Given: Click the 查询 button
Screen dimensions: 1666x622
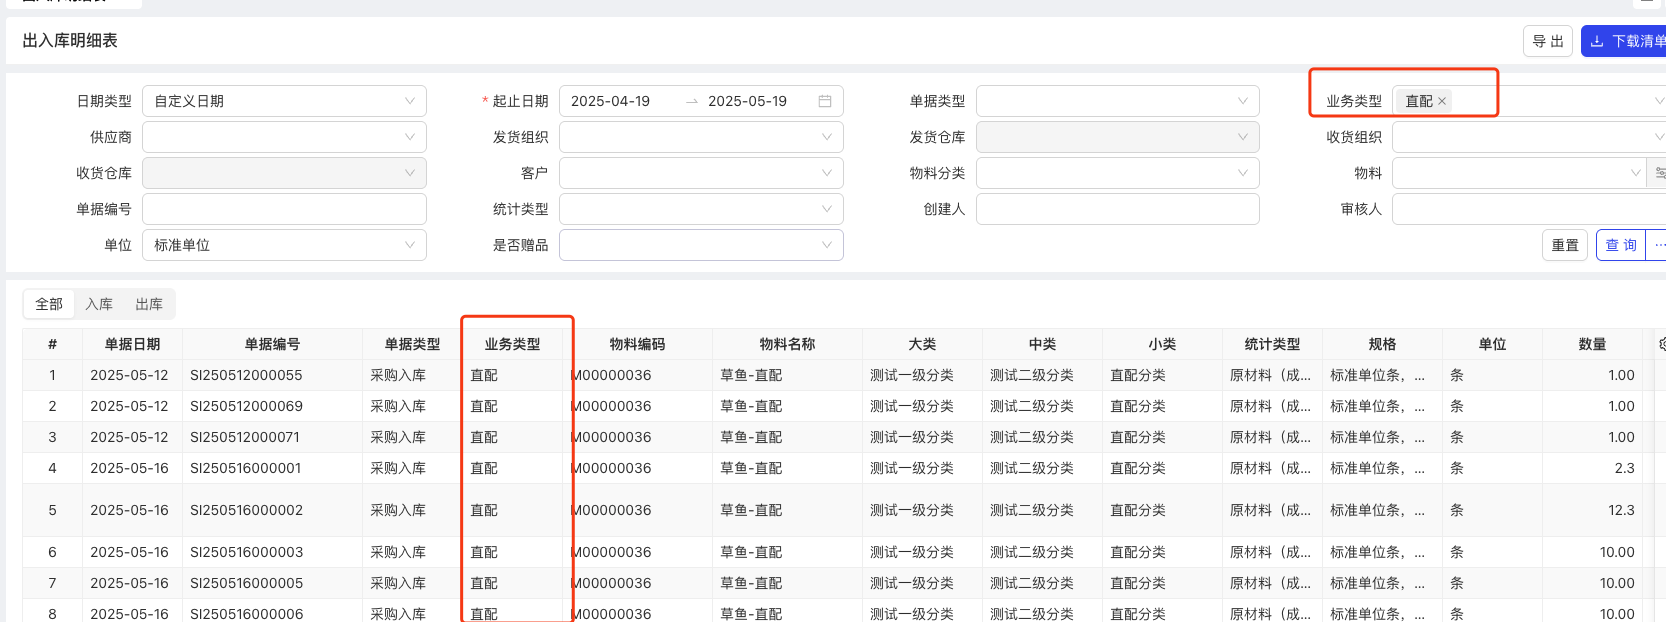Looking at the screenshot, I should (x=1621, y=245).
